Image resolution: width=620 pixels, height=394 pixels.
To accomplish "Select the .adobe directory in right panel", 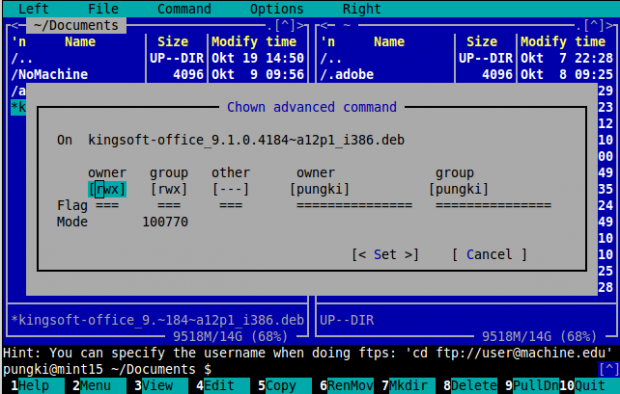I will click(x=346, y=74).
